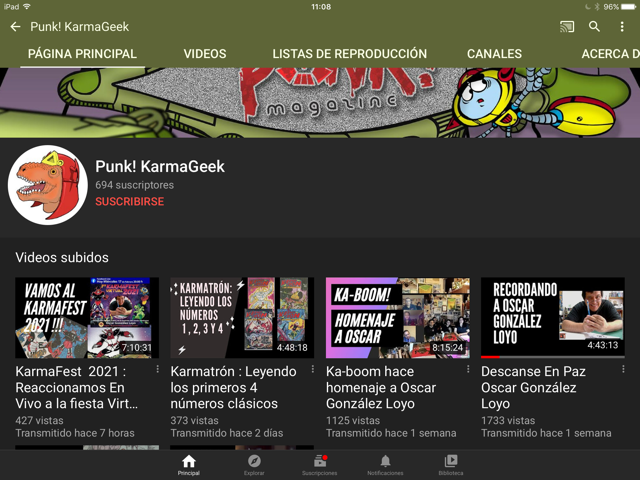Screen dimensions: 640x480
Task: Open the Explorar compass icon
Action: pyautogui.click(x=254, y=462)
